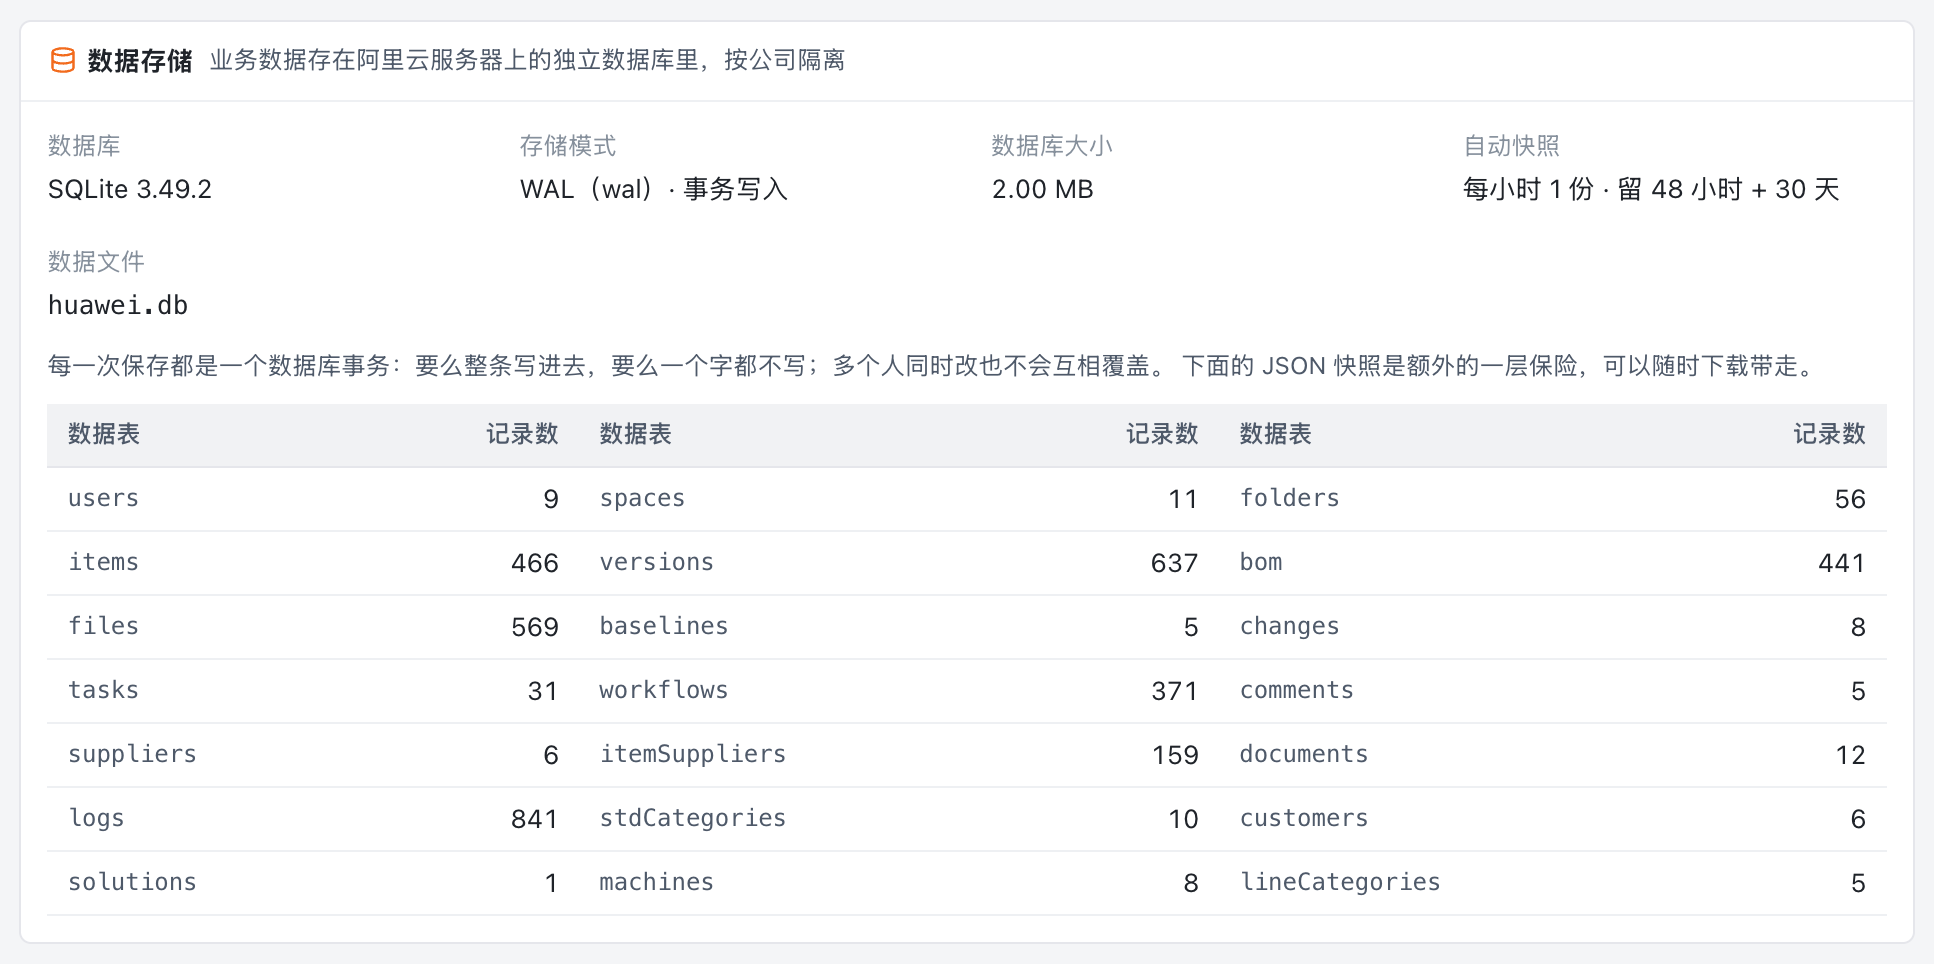Click the 数据库大小 field label

[1052, 146]
